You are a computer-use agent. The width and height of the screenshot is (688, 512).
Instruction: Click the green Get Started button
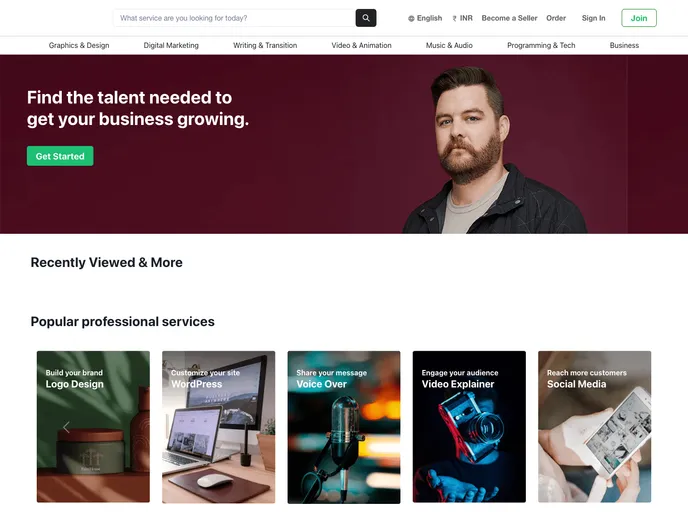pos(60,156)
